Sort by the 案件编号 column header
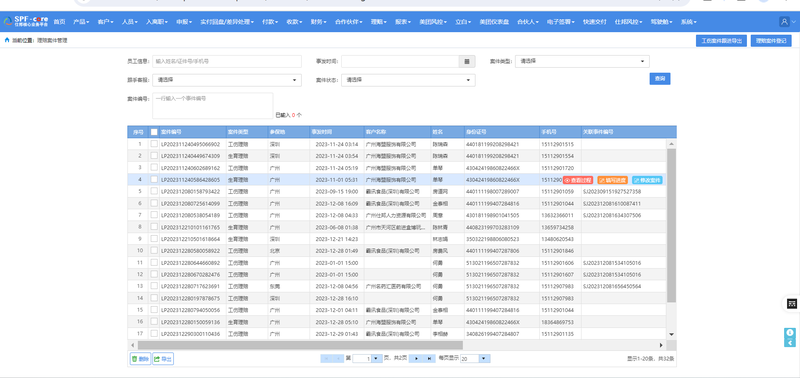The width and height of the screenshot is (800, 378). (192, 132)
